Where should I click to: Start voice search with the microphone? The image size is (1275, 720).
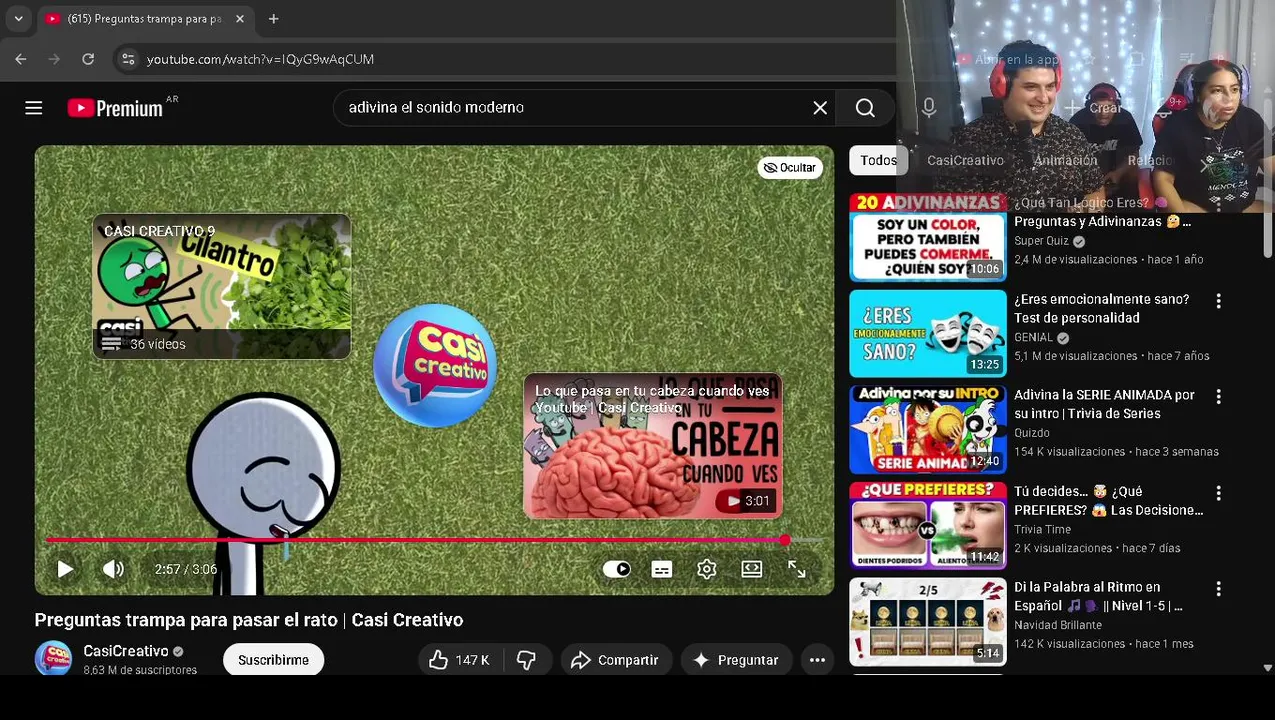929,108
